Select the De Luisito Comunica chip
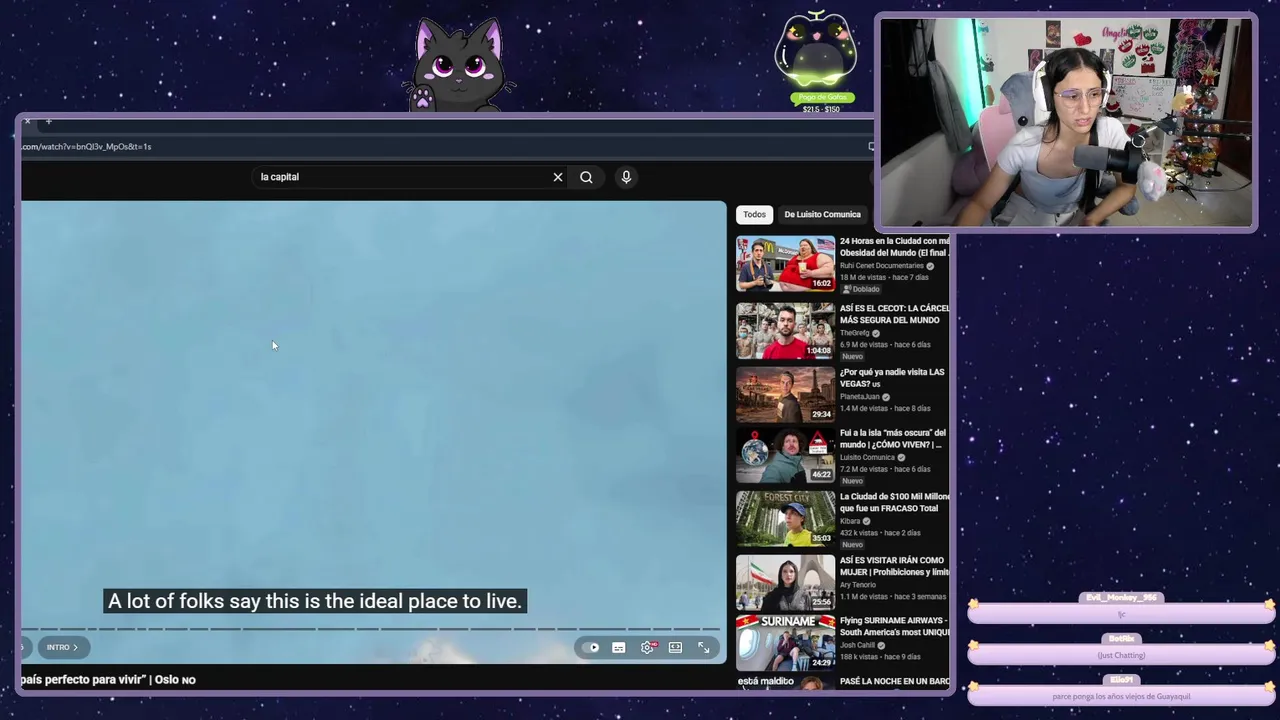This screenshot has width=1280, height=720. [822, 214]
